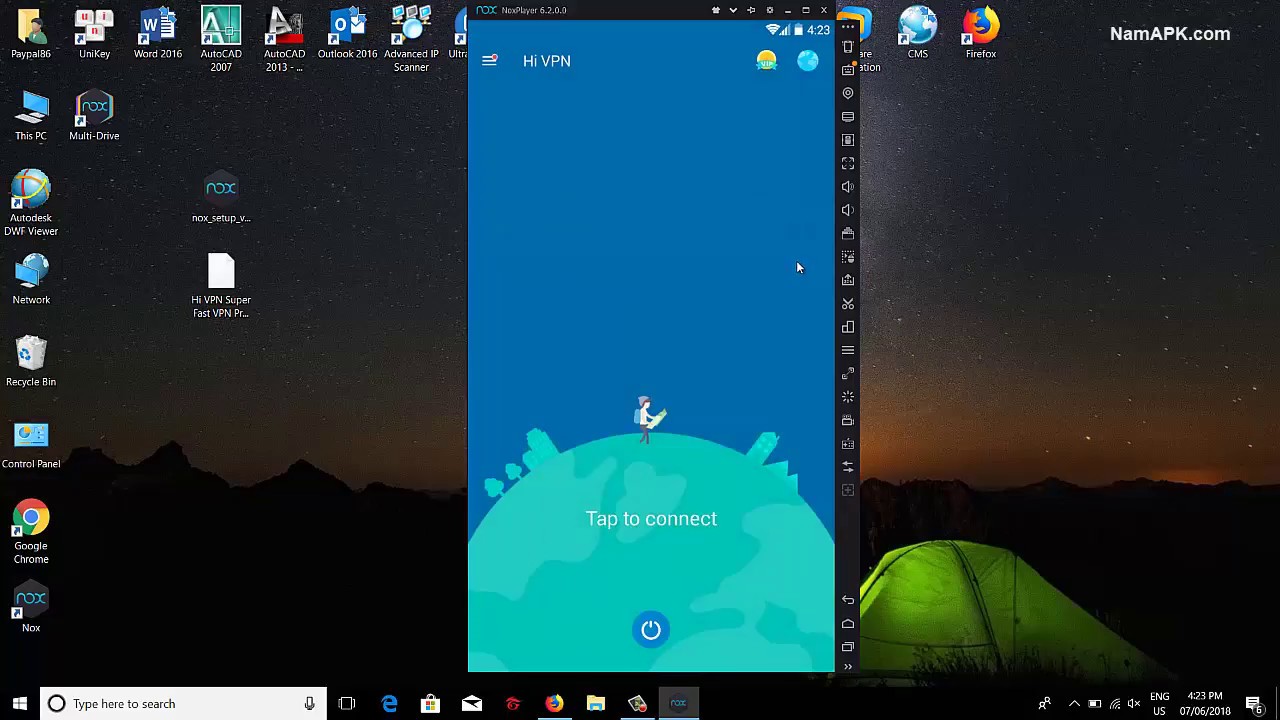This screenshot has width=1280, height=720.
Task: Open Word 2016 desktop shortcut
Action: (158, 34)
